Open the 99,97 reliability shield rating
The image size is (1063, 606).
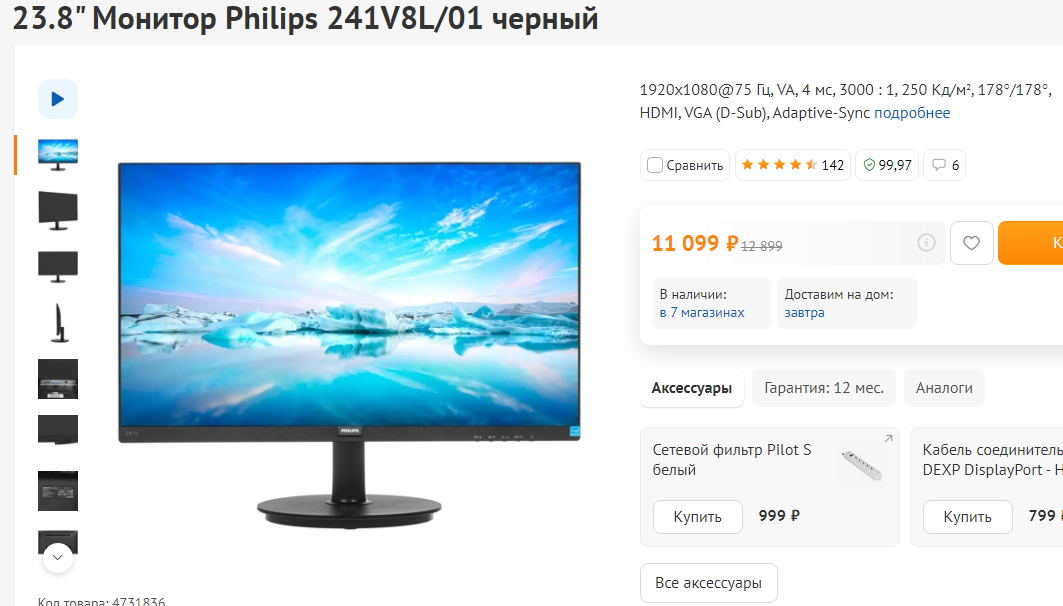tap(887, 165)
